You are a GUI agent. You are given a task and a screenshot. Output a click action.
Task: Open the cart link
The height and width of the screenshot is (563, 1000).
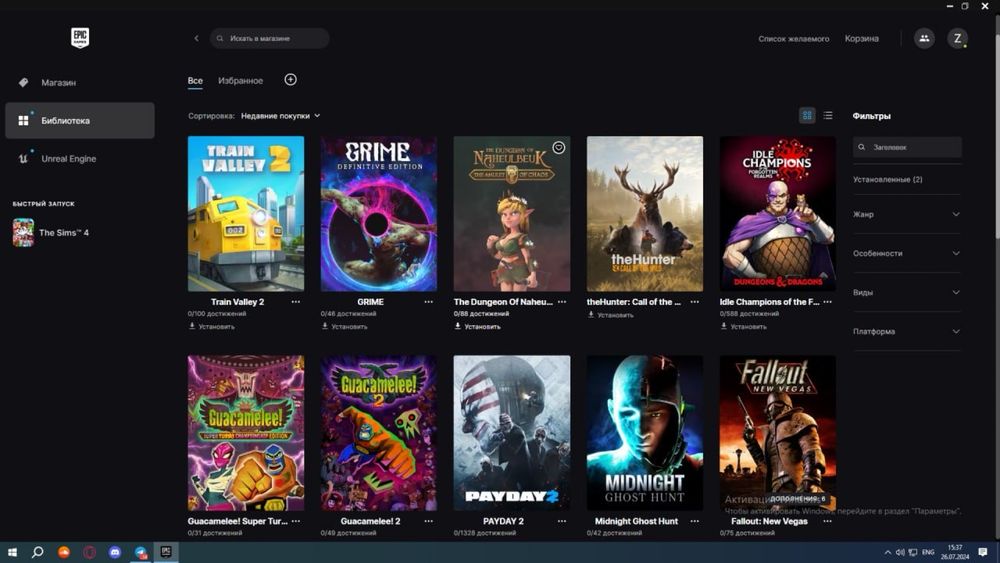(862, 39)
